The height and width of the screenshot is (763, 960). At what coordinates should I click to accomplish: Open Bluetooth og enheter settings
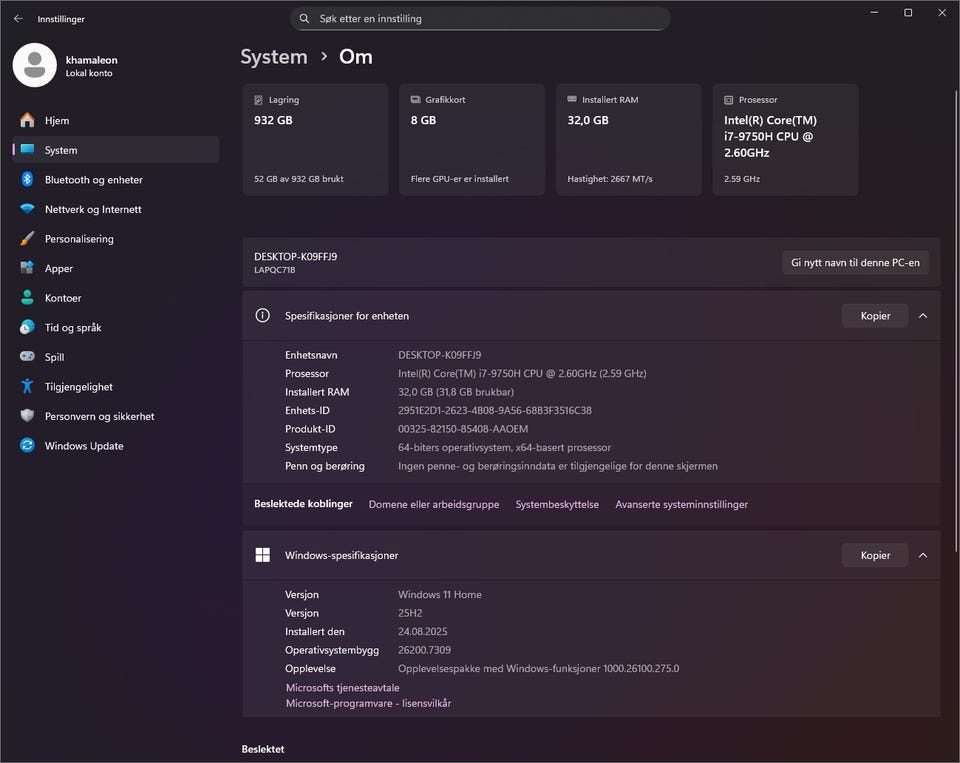[93, 180]
